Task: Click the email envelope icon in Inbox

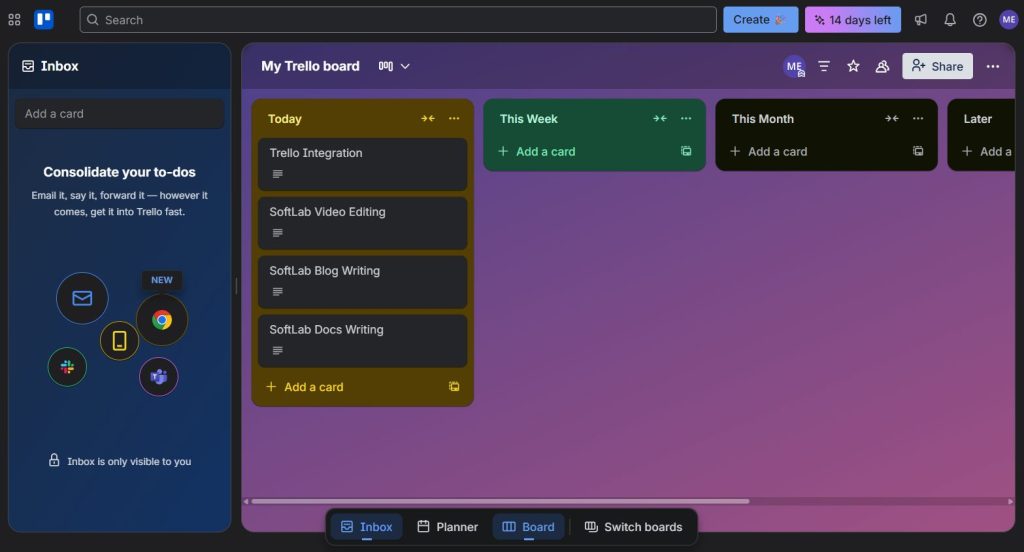Action: tap(82, 299)
